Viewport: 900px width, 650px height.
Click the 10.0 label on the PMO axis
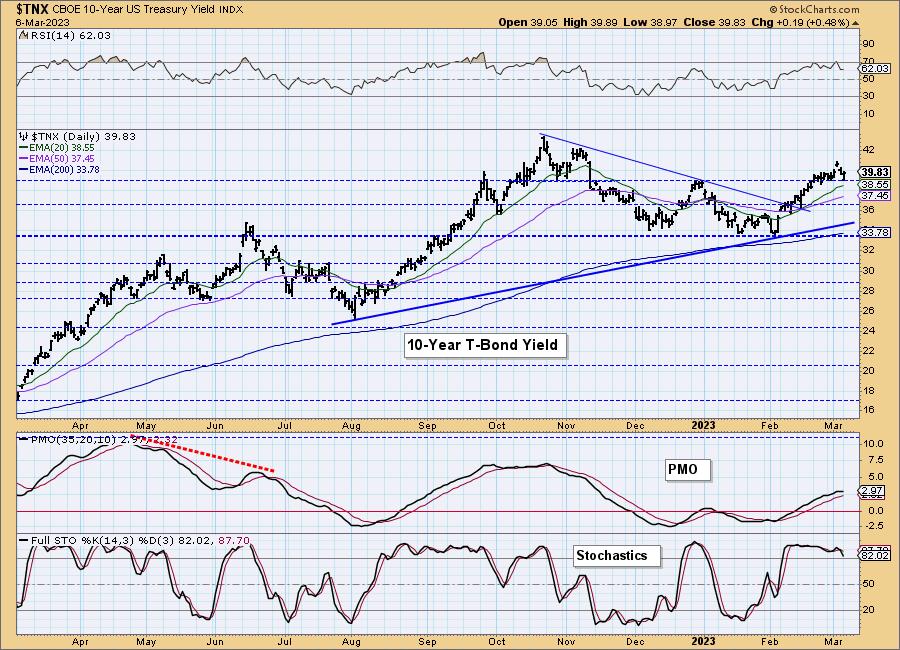click(x=872, y=444)
